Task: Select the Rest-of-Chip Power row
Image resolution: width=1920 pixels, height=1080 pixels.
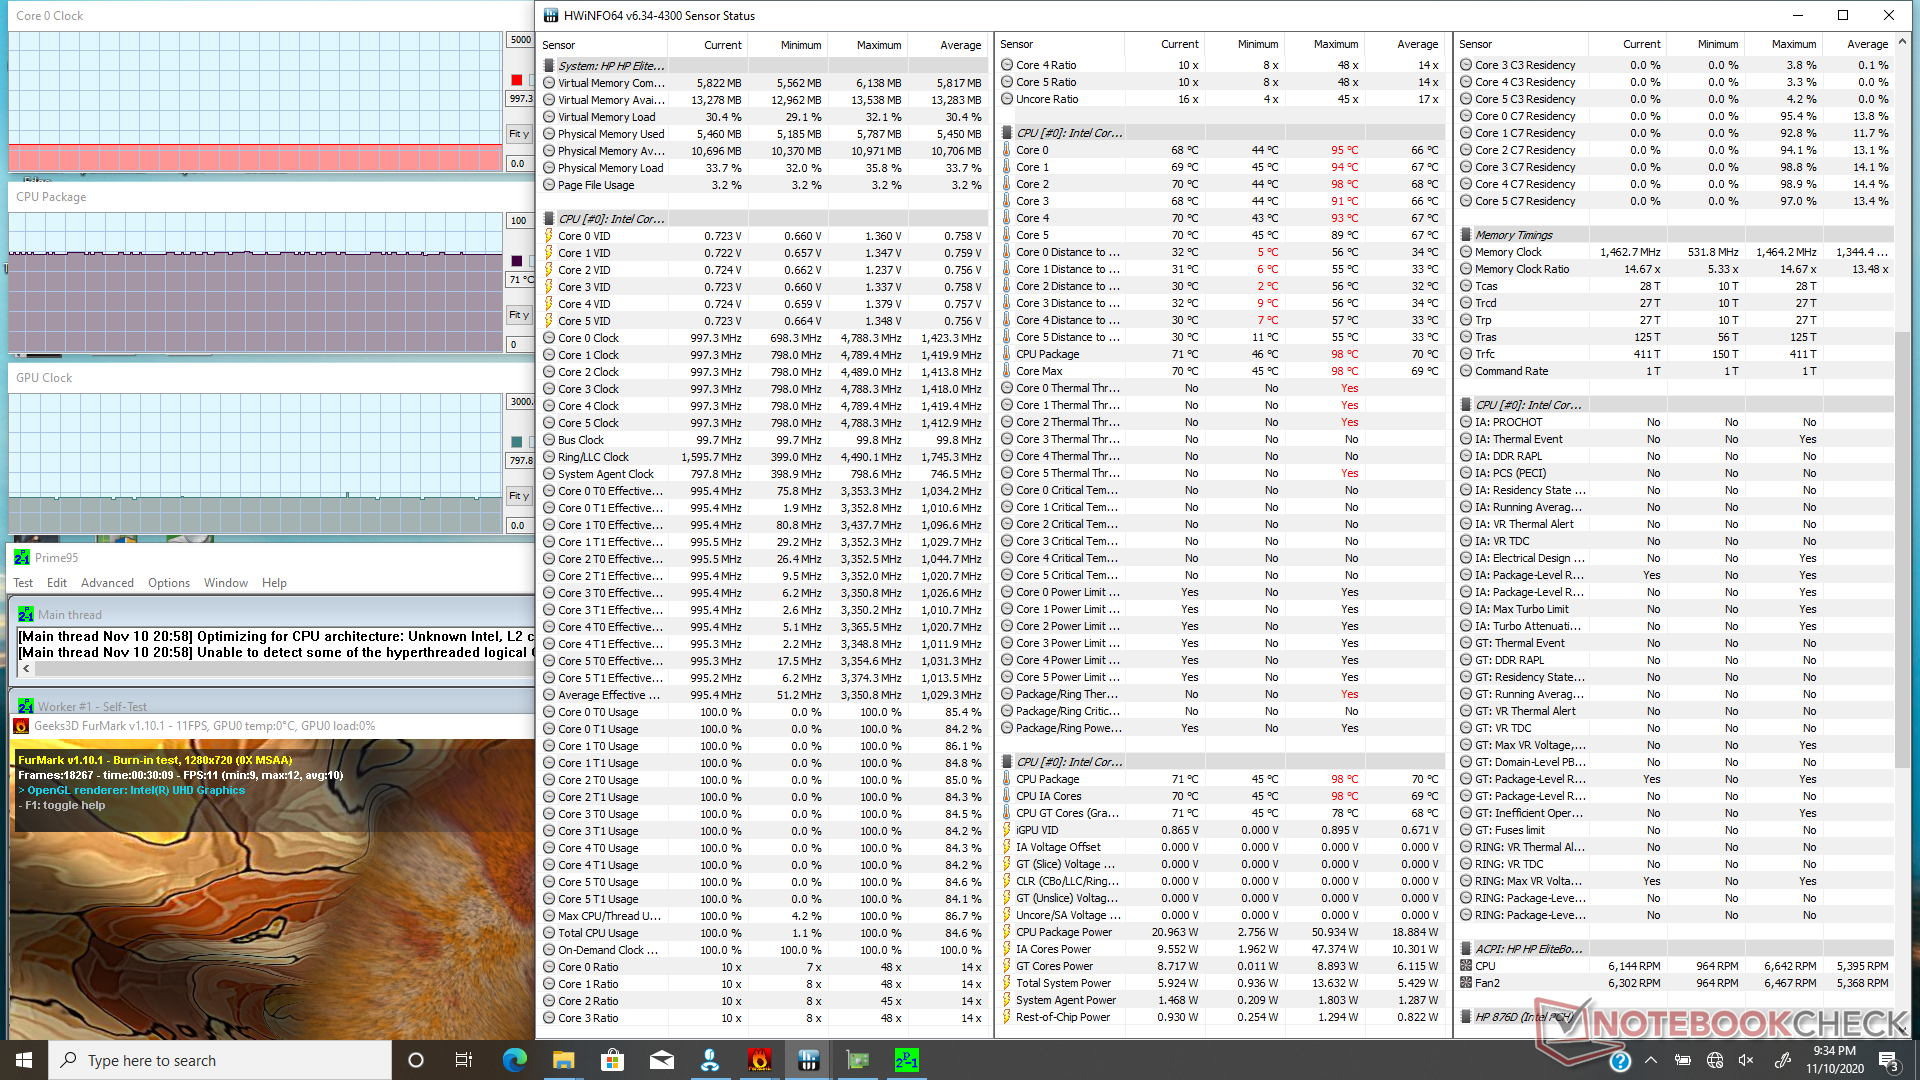Action: click(1222, 1017)
